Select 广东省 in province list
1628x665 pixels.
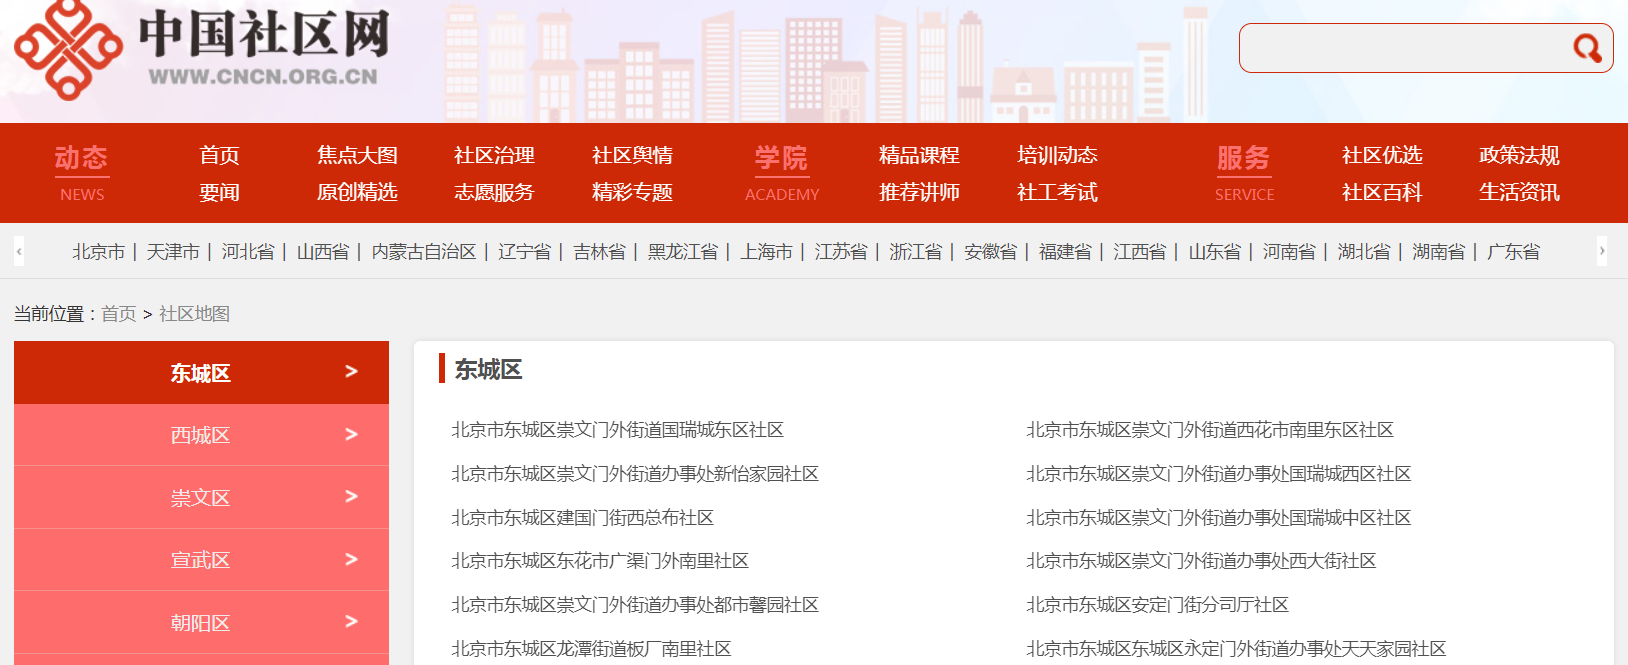(1514, 252)
